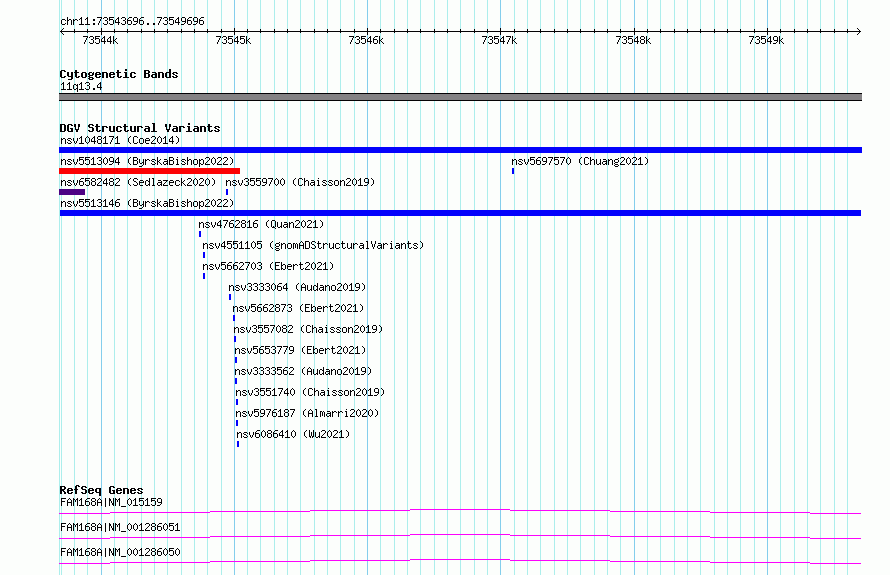The height and width of the screenshot is (575, 890).
Task: Click variant label nsv5697570 (Chuang2021)
Action: [580, 161]
